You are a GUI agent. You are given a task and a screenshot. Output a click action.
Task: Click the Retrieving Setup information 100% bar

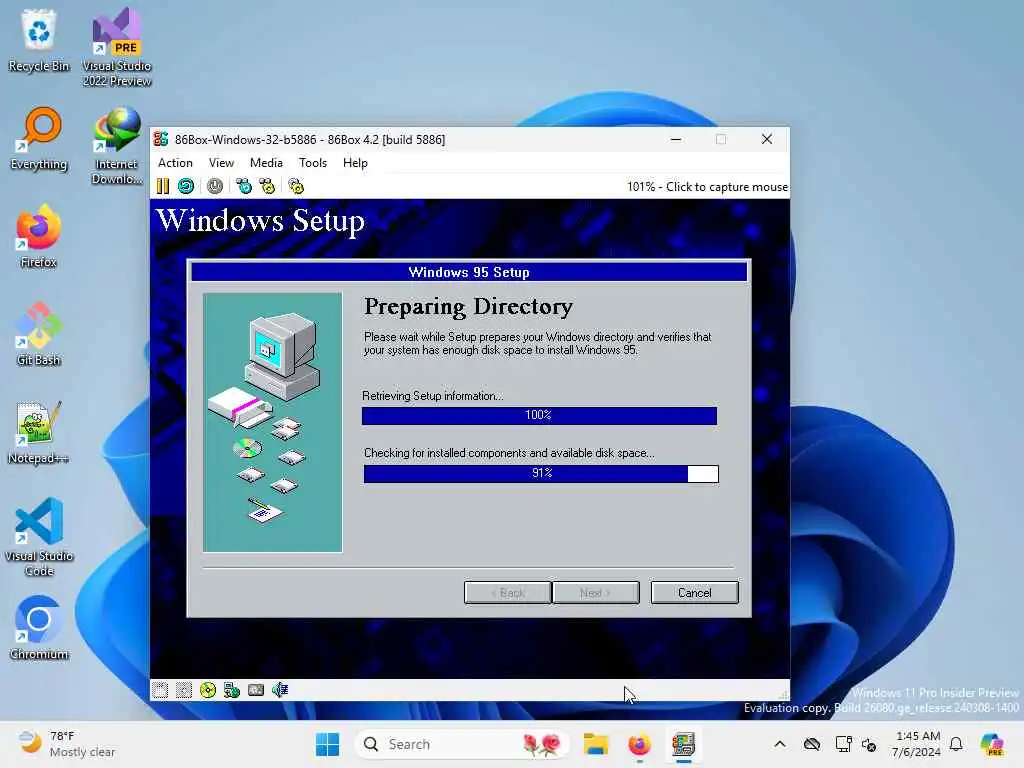point(539,415)
